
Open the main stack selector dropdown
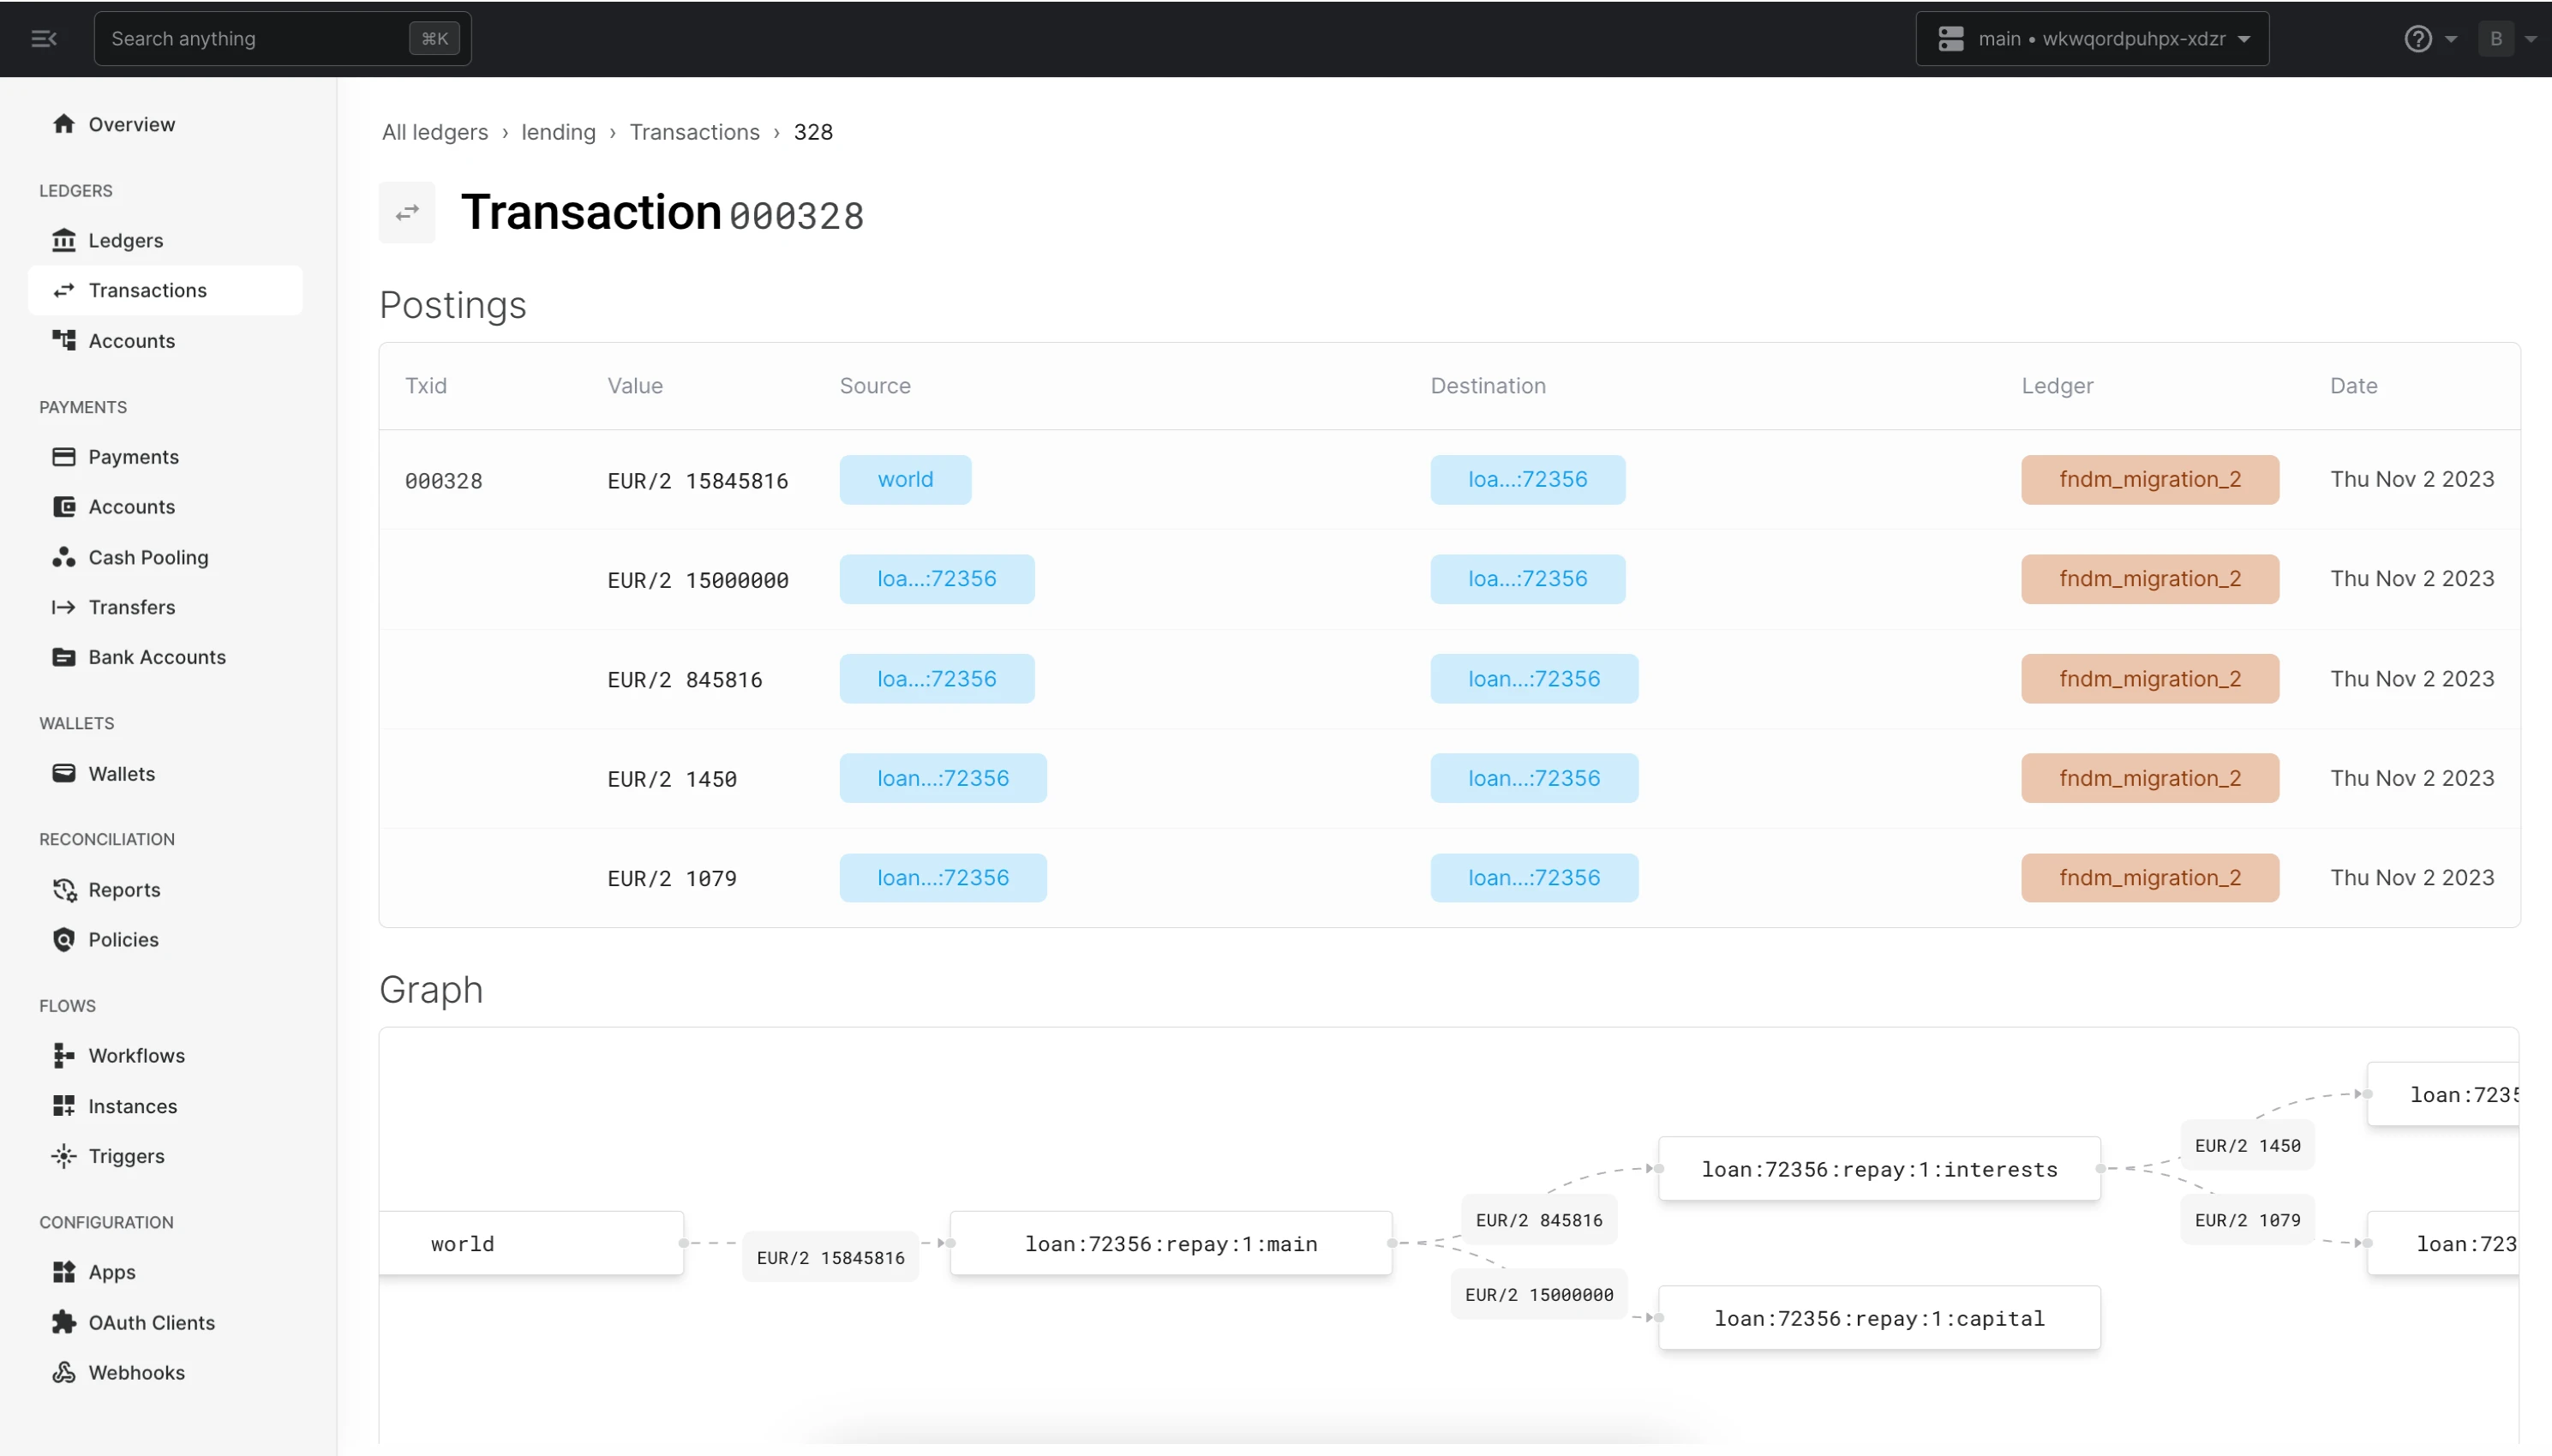coord(2092,39)
